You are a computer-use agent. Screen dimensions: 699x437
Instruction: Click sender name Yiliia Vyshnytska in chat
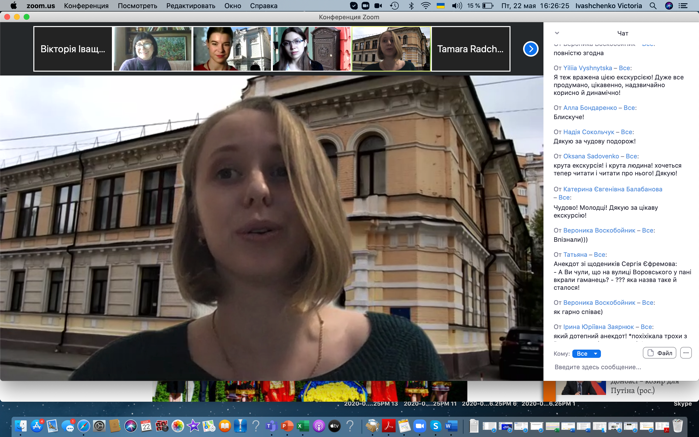587,68
